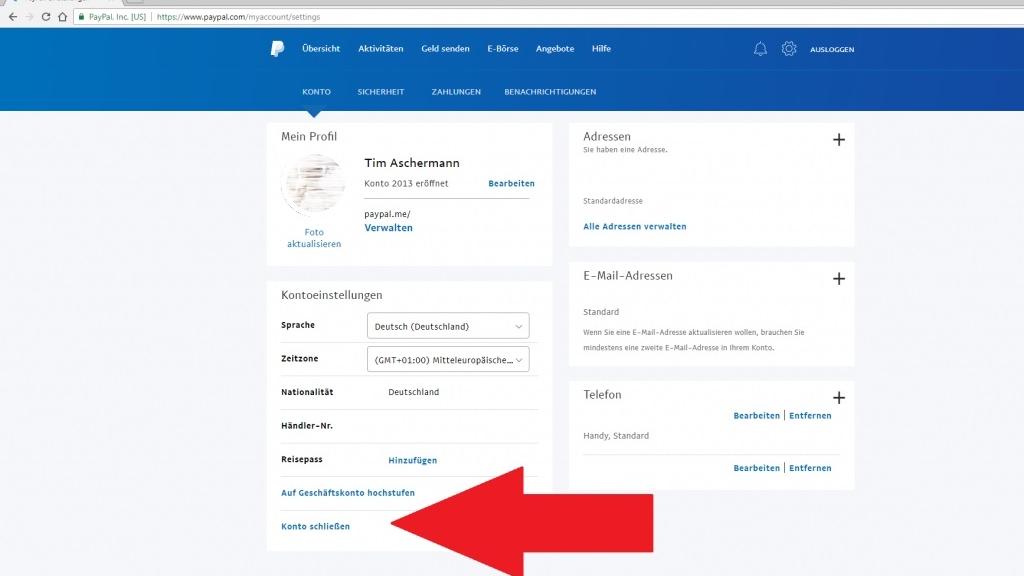Click the browser address bar URL
Screen dimensions: 1024x576
tap(238, 17)
